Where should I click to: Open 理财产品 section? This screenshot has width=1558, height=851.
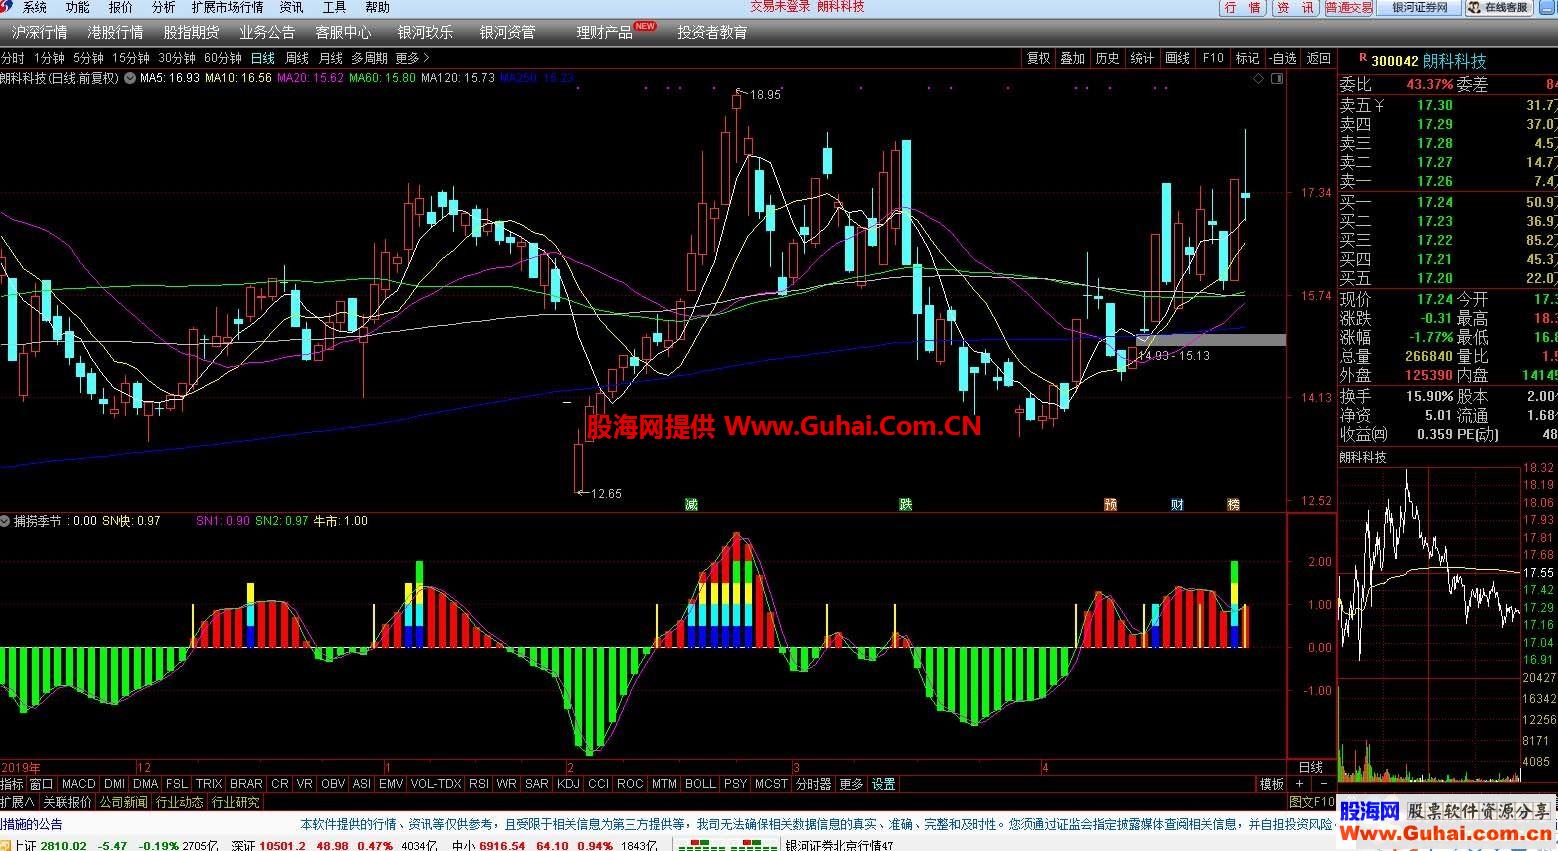(604, 32)
